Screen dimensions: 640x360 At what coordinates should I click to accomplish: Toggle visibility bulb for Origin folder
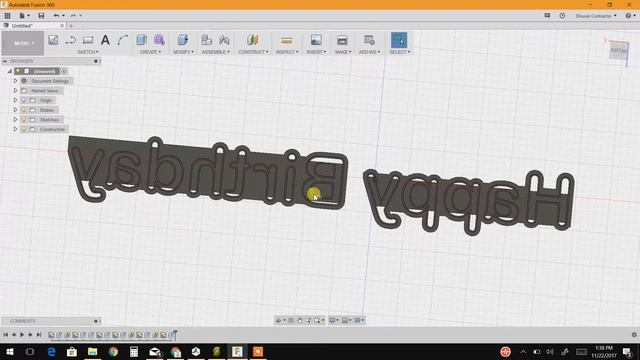click(24, 100)
